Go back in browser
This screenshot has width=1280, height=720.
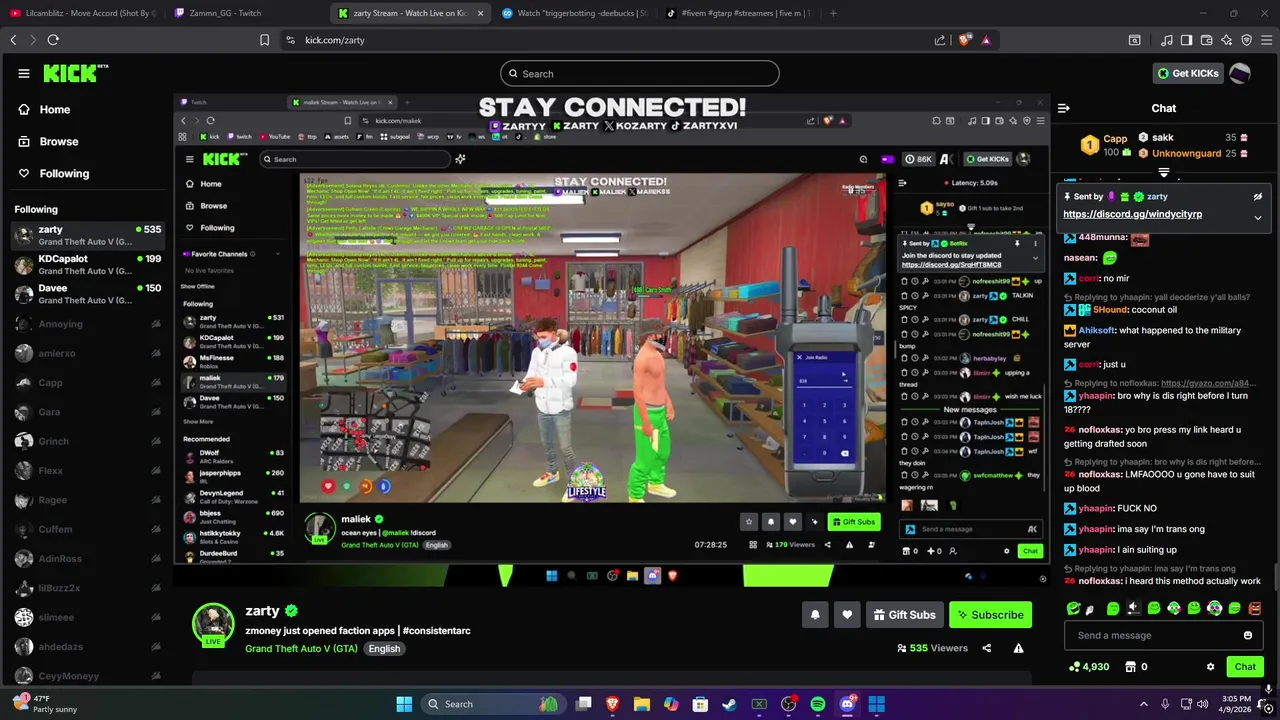click(x=13, y=40)
